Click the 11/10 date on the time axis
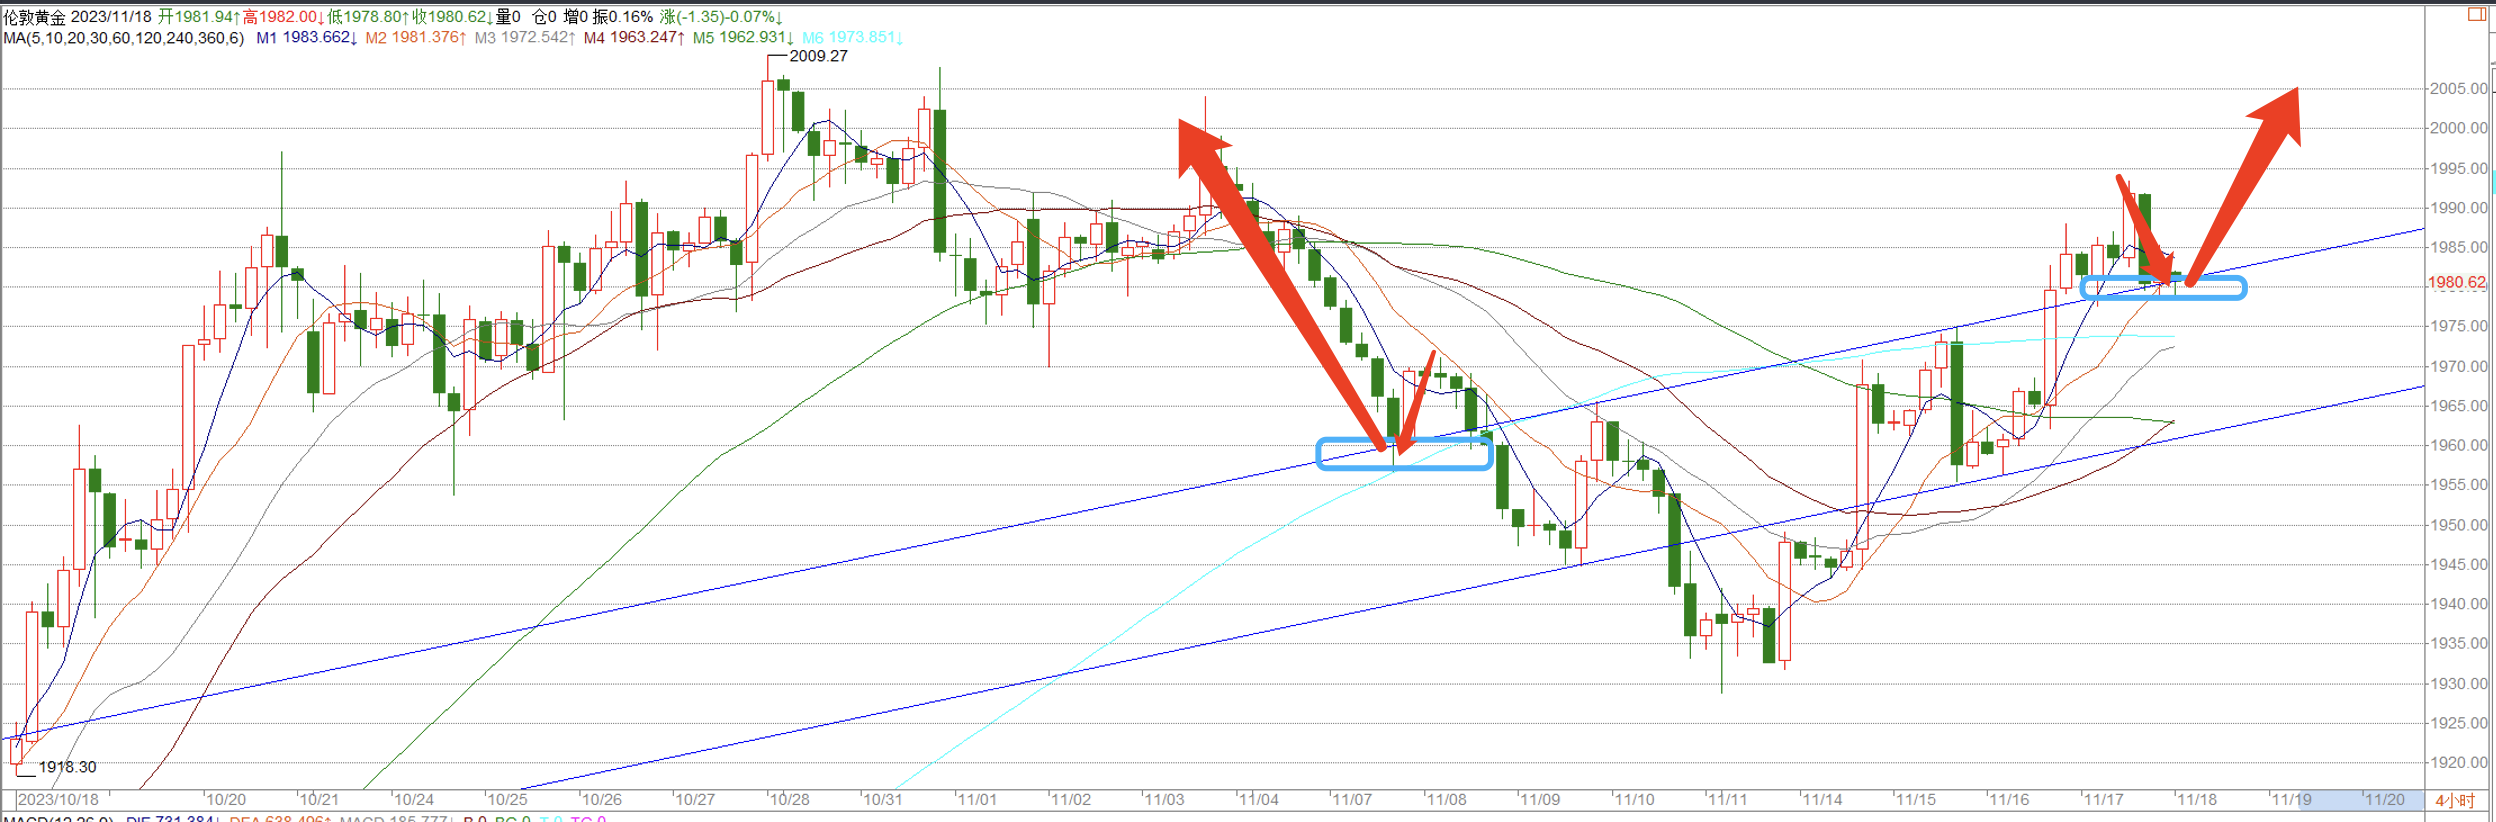 pyautogui.click(x=1634, y=800)
